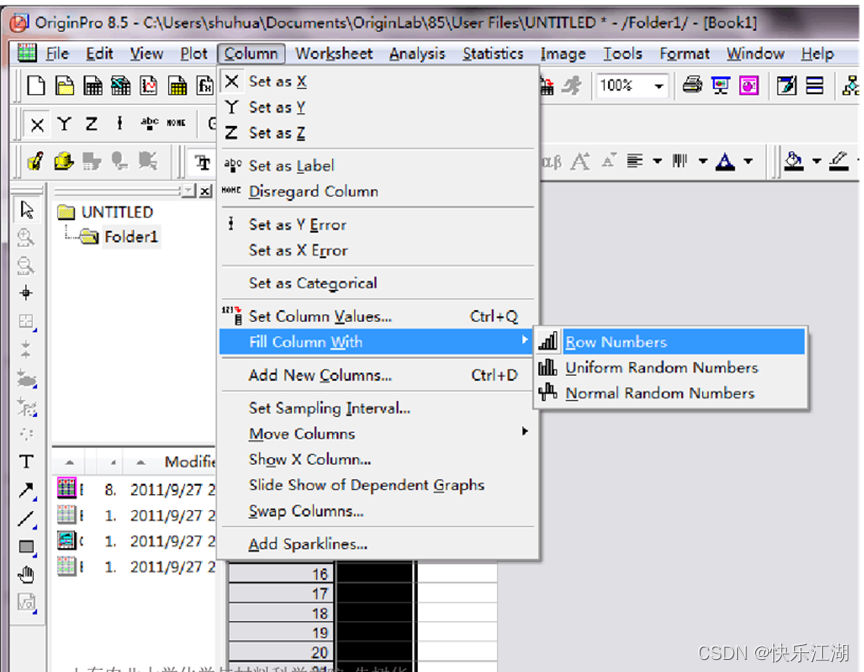The height and width of the screenshot is (672, 864).
Task: Click the line color pencil icon
Action: [839, 161]
